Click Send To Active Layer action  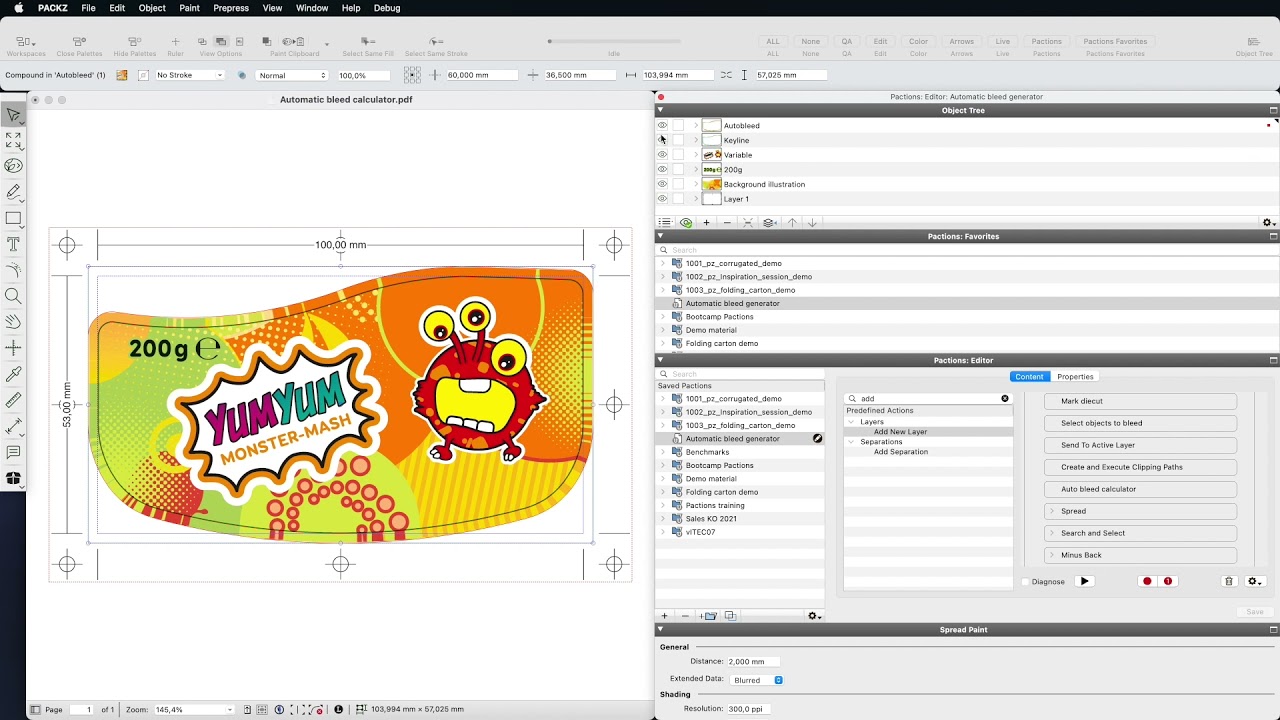1140,445
